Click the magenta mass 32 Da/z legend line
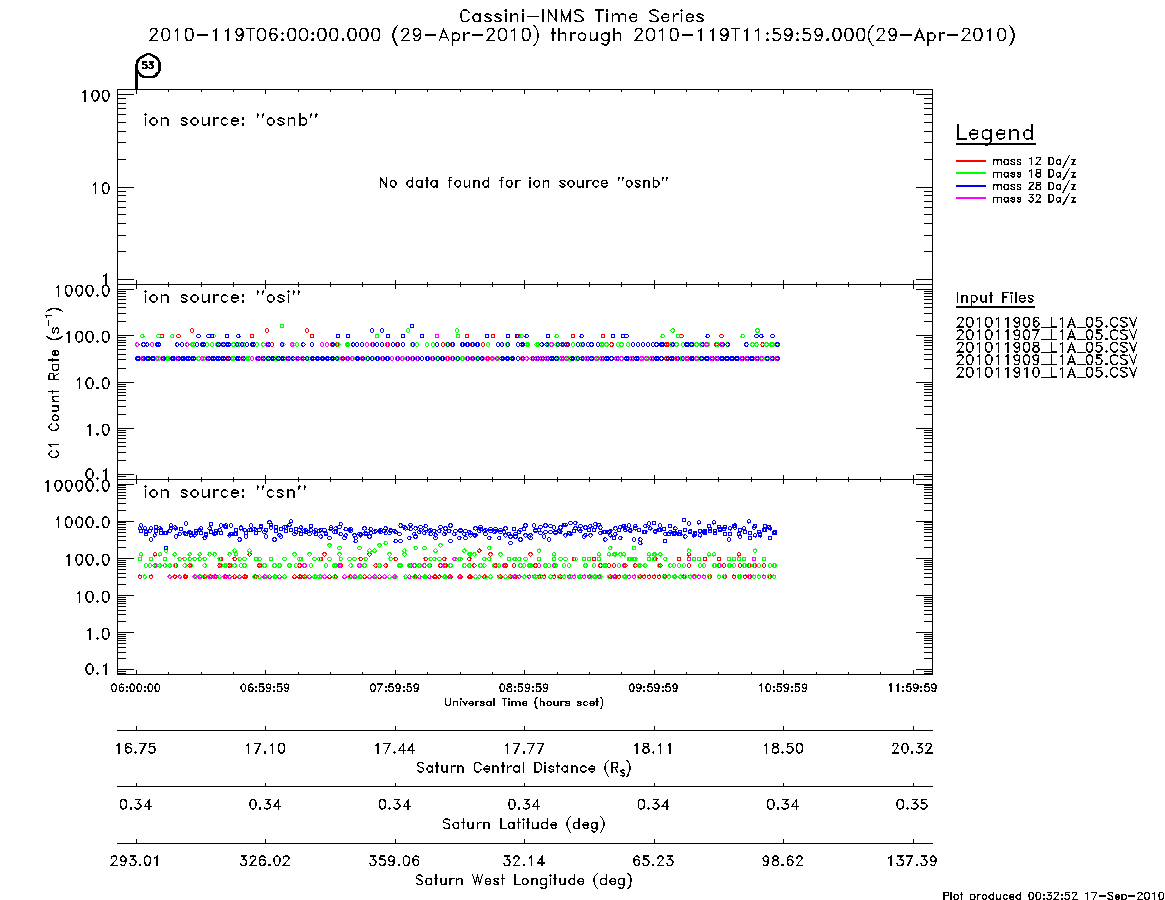 tap(970, 198)
